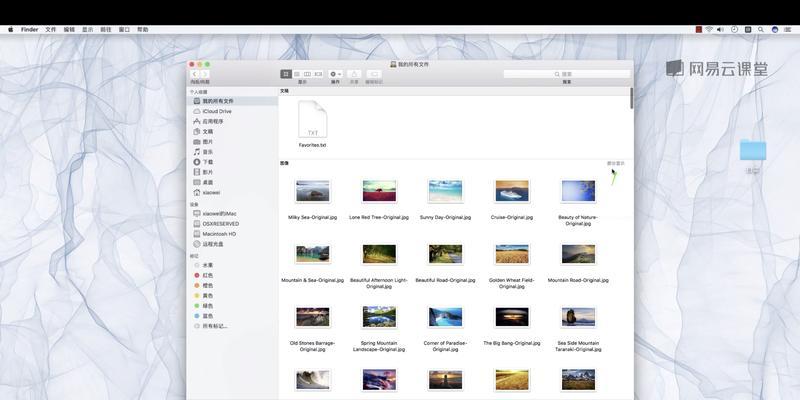Select Lone Red Tree-Original.jpg thumbnail
The image size is (800, 400).
379,191
